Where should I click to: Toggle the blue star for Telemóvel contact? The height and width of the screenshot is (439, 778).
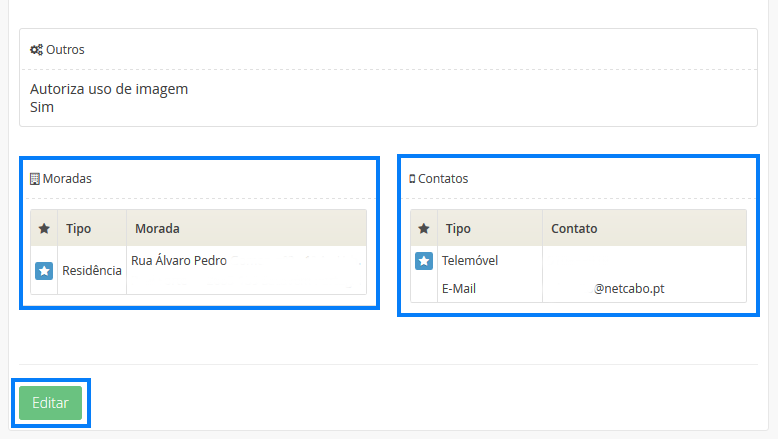point(424,261)
